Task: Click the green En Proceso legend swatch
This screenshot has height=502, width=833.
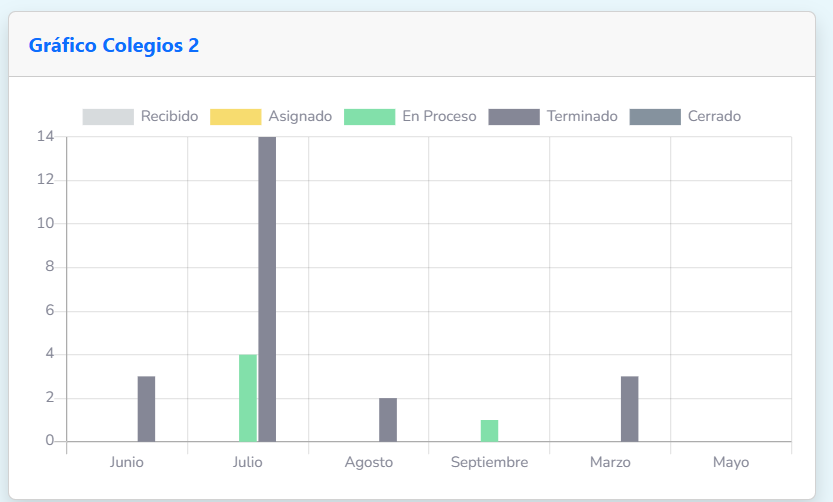Action: pyautogui.click(x=369, y=117)
